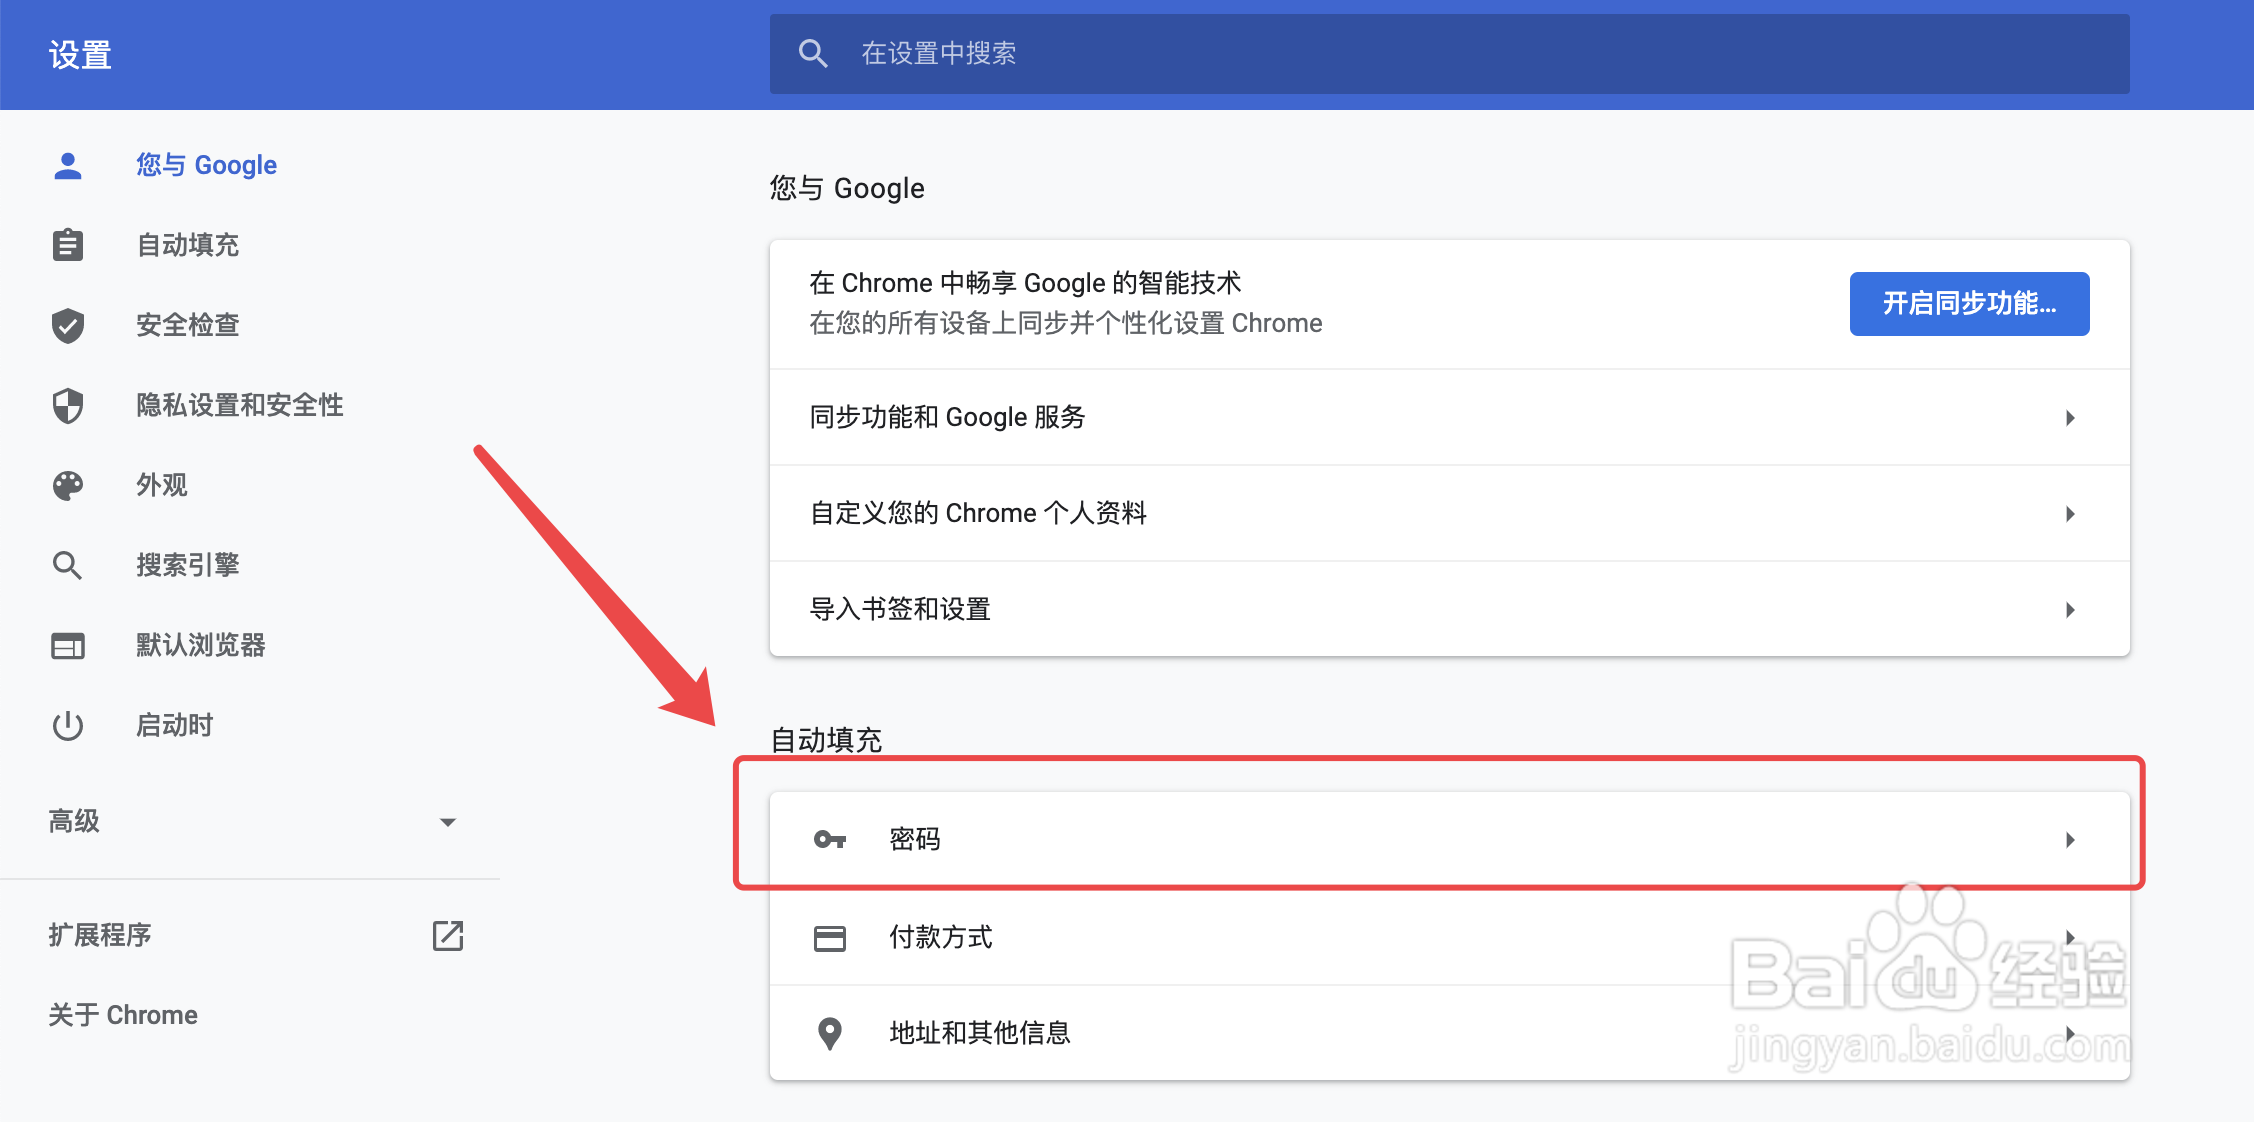Click the palette icon for 外观

pyautogui.click(x=68, y=485)
